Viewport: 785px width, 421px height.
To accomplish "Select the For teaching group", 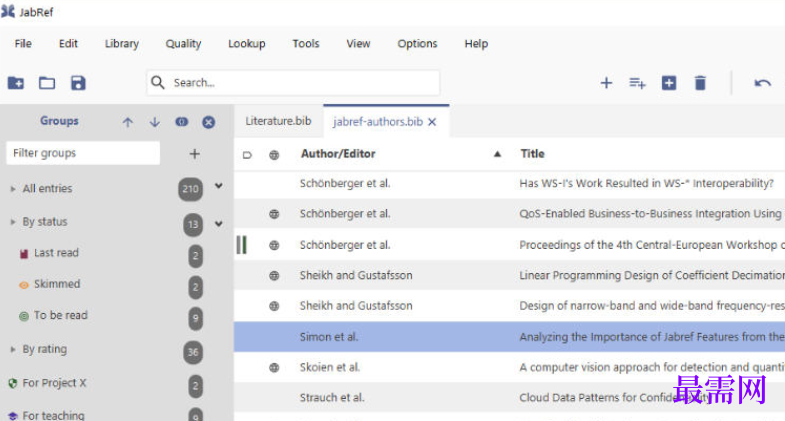I will point(53,415).
